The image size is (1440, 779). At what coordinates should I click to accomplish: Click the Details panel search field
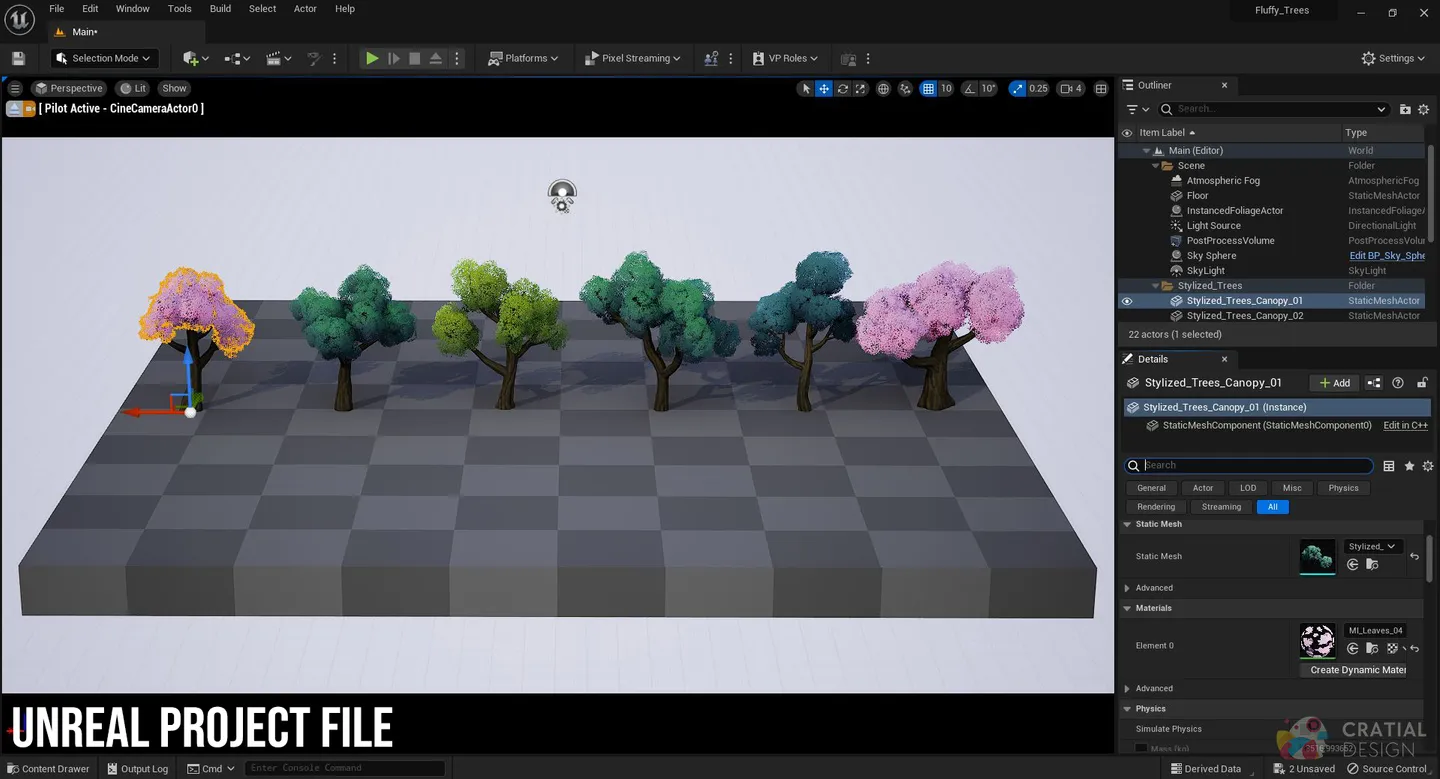(x=1249, y=465)
